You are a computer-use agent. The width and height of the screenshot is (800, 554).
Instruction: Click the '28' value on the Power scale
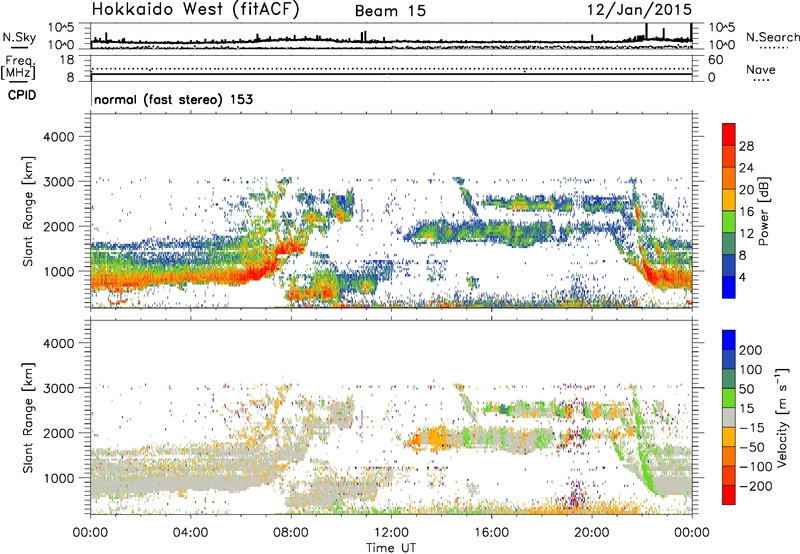click(746, 146)
